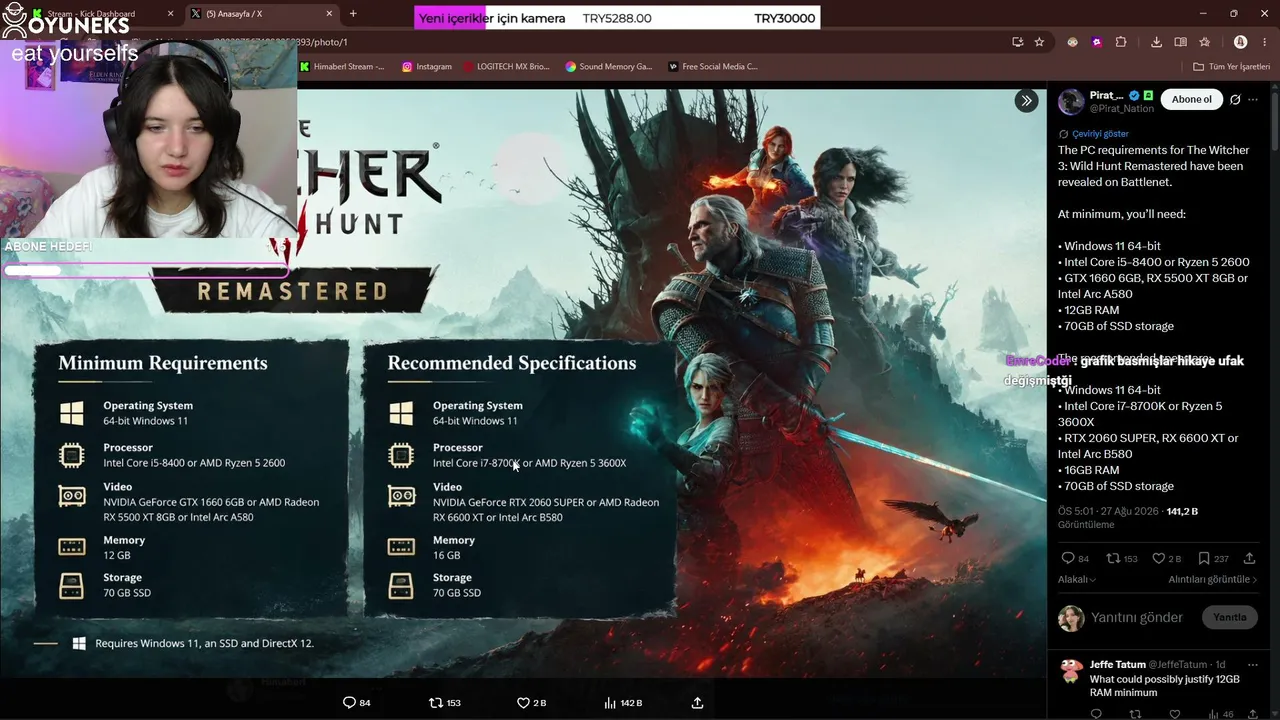Viewport: 1280px width, 720px height.
Task: Switch to the Anasayfa / X tab
Action: click(x=263, y=14)
